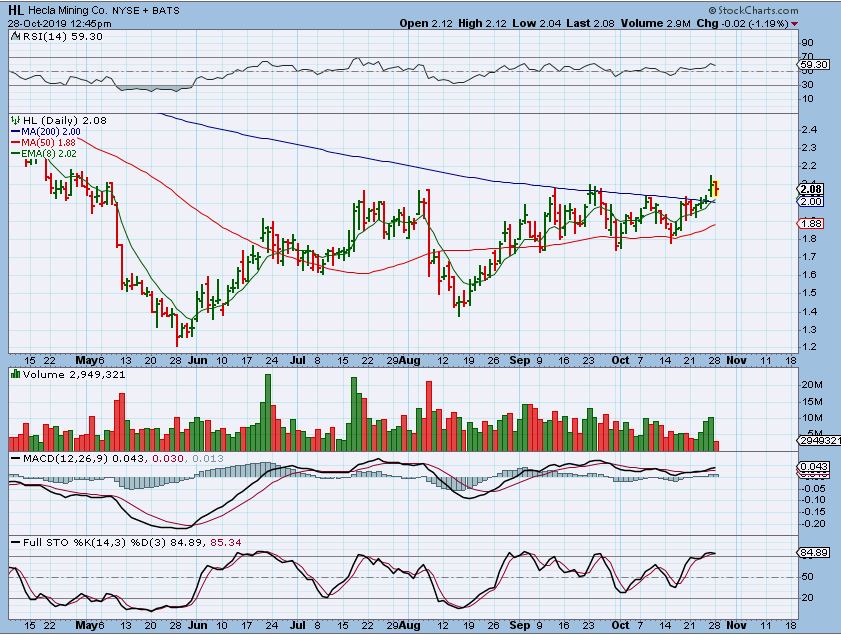Click the HL ticker symbol title

(x=15, y=10)
